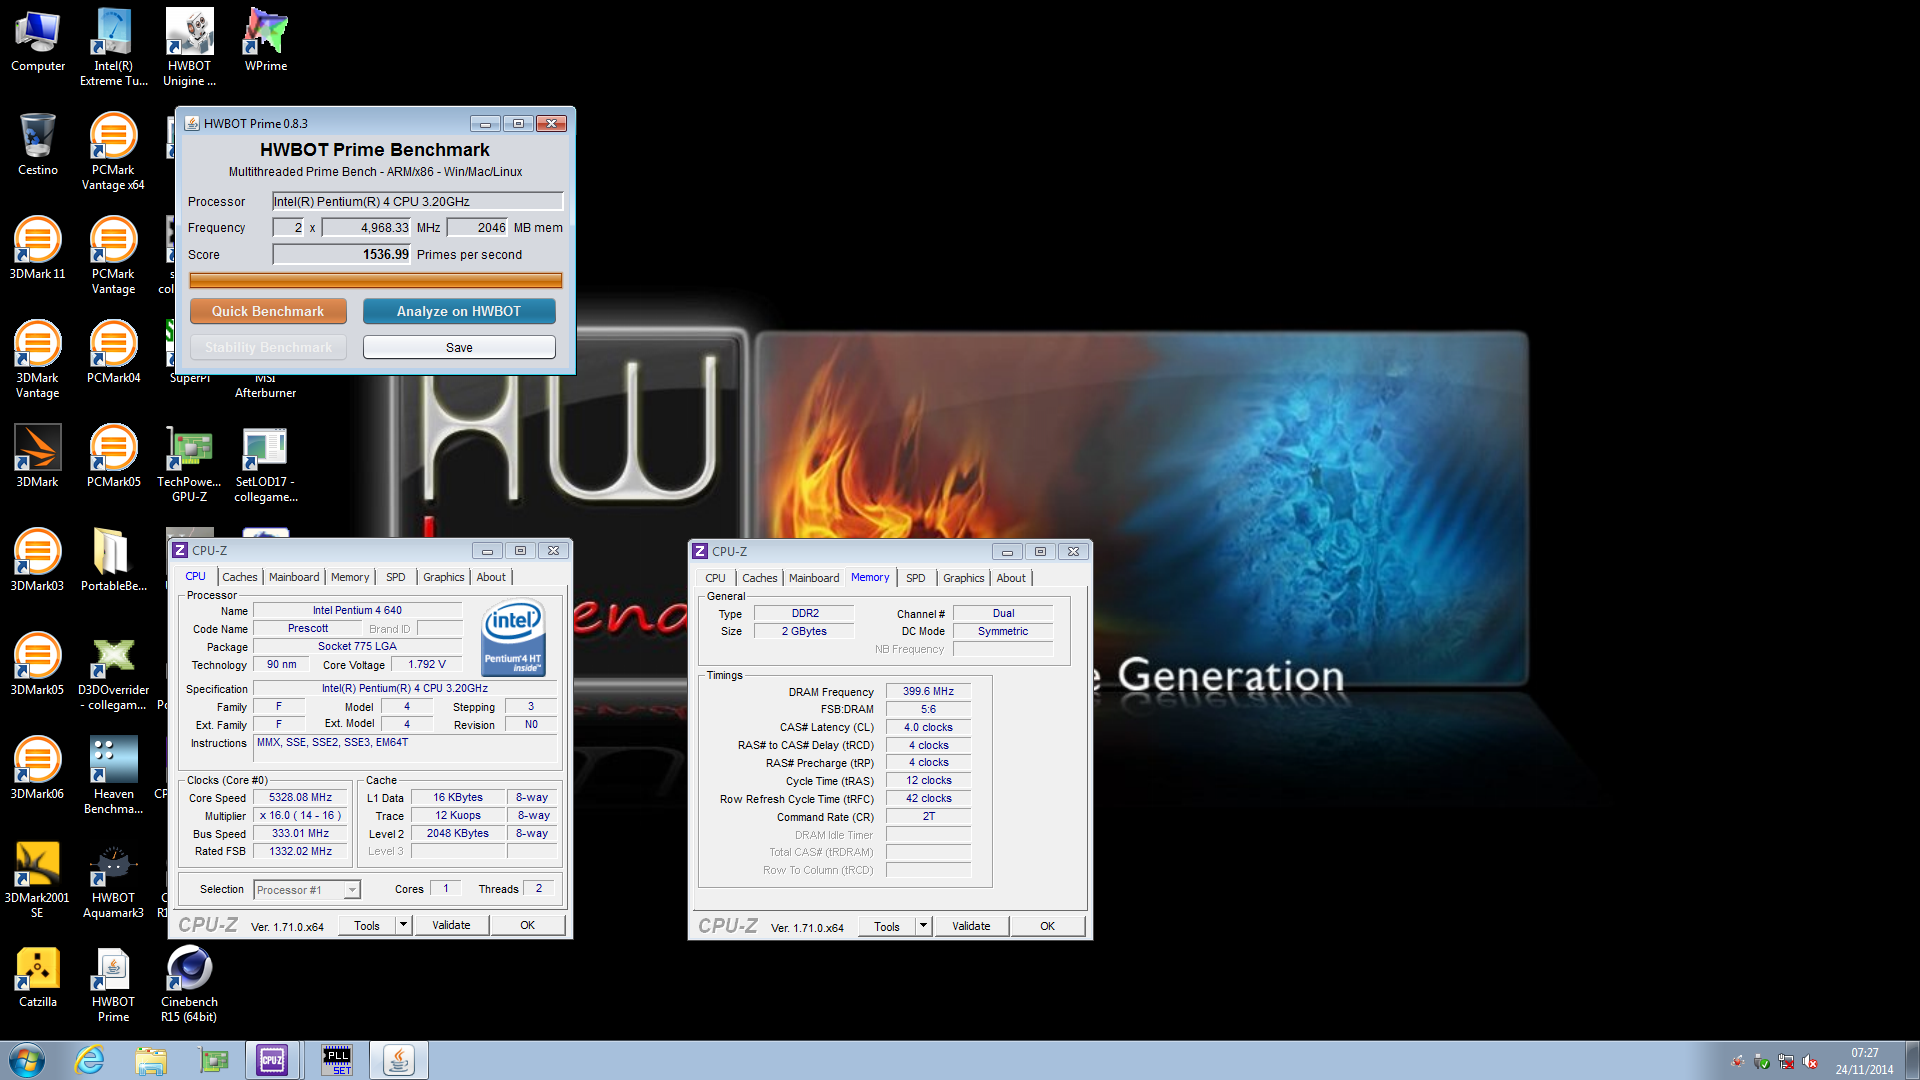
Task: Switch to CPU tab in right CPU-Z
Action: pyautogui.click(x=715, y=578)
